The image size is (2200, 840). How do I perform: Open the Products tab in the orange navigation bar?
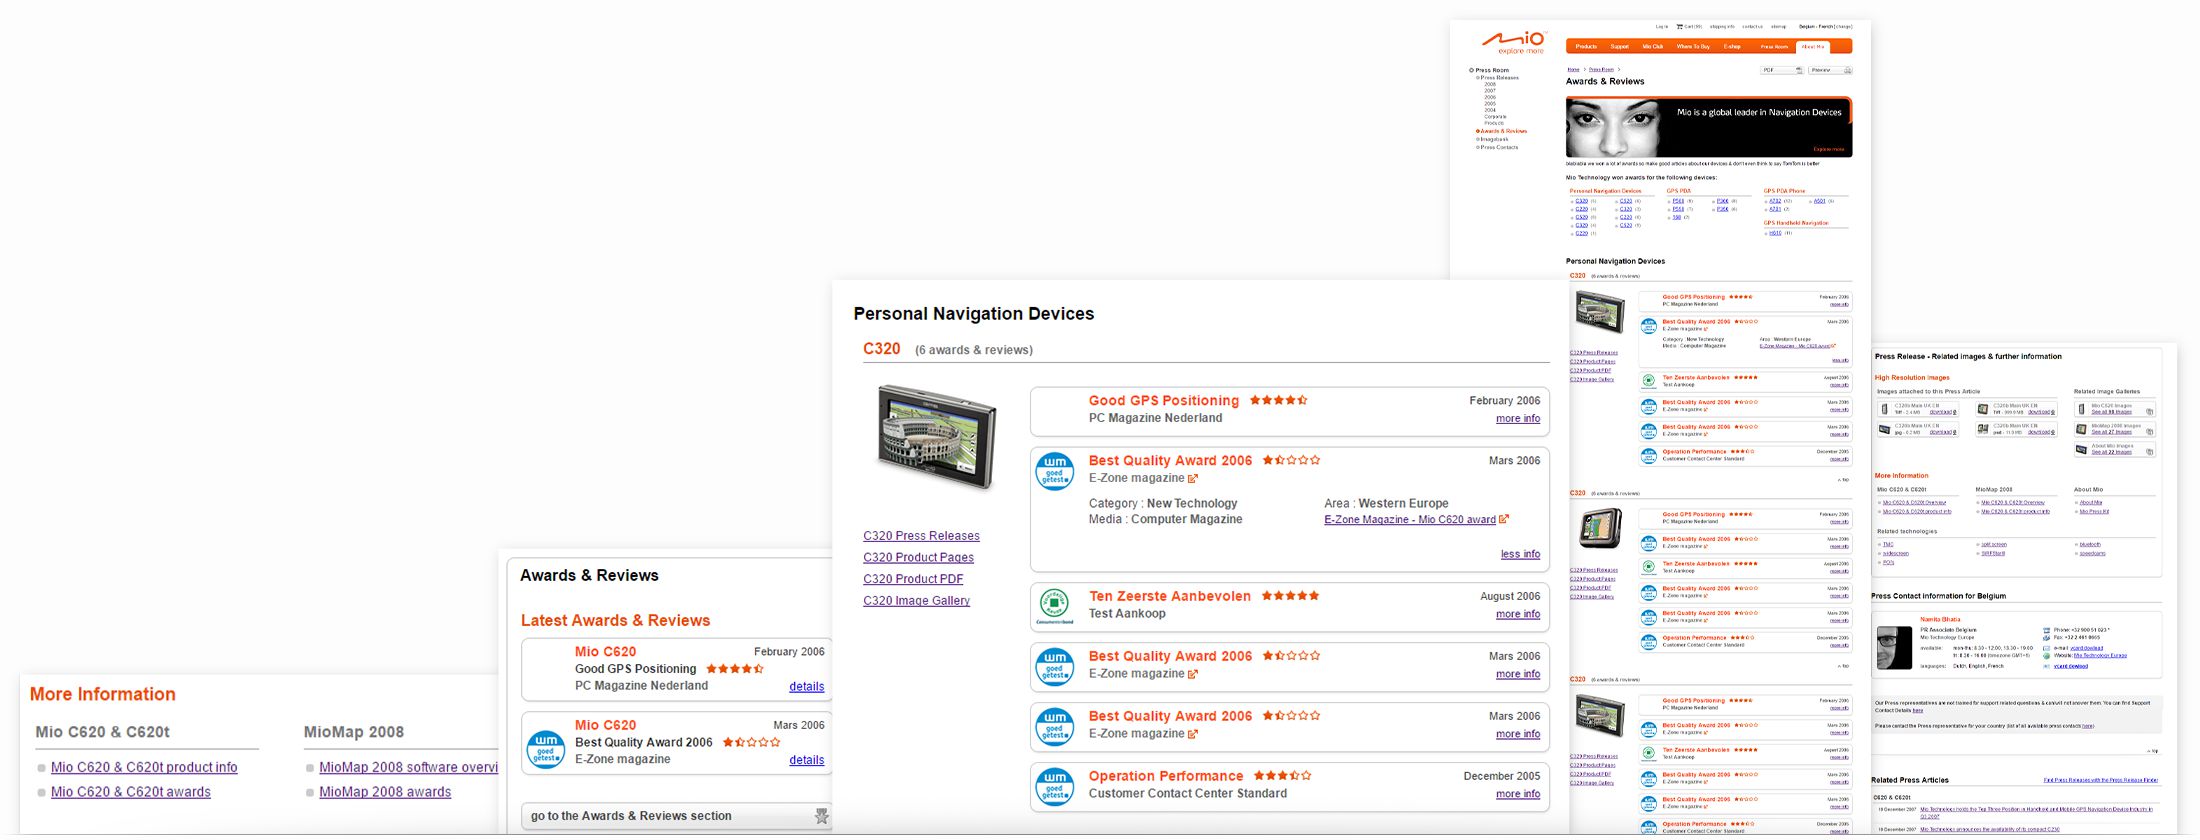point(1586,47)
